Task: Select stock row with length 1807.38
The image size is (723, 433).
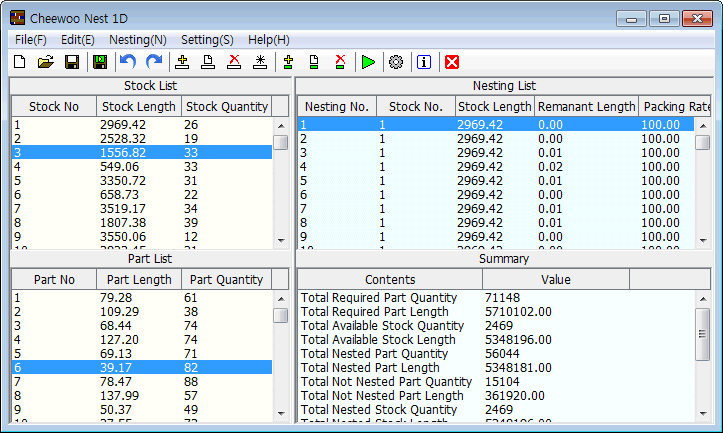Action: [x=142, y=222]
